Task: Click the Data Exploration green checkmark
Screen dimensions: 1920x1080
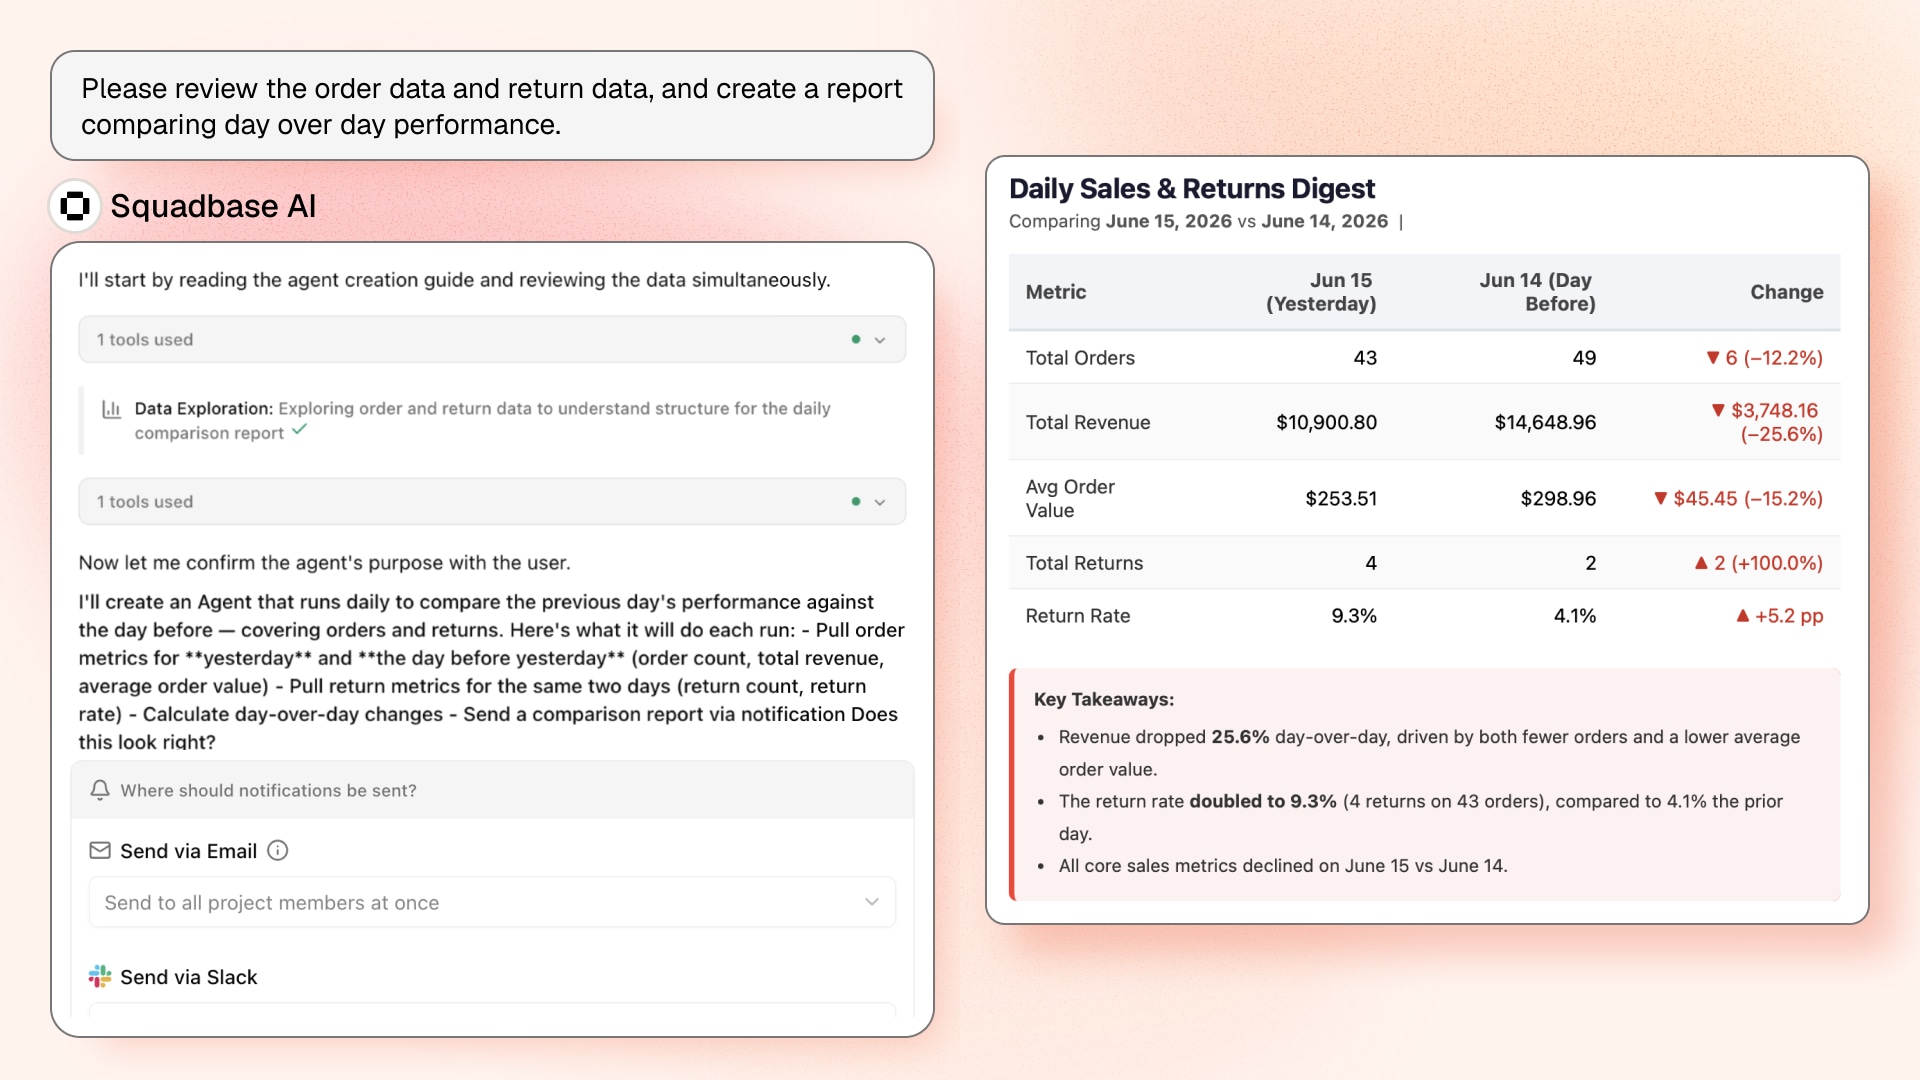Action: (x=300, y=430)
